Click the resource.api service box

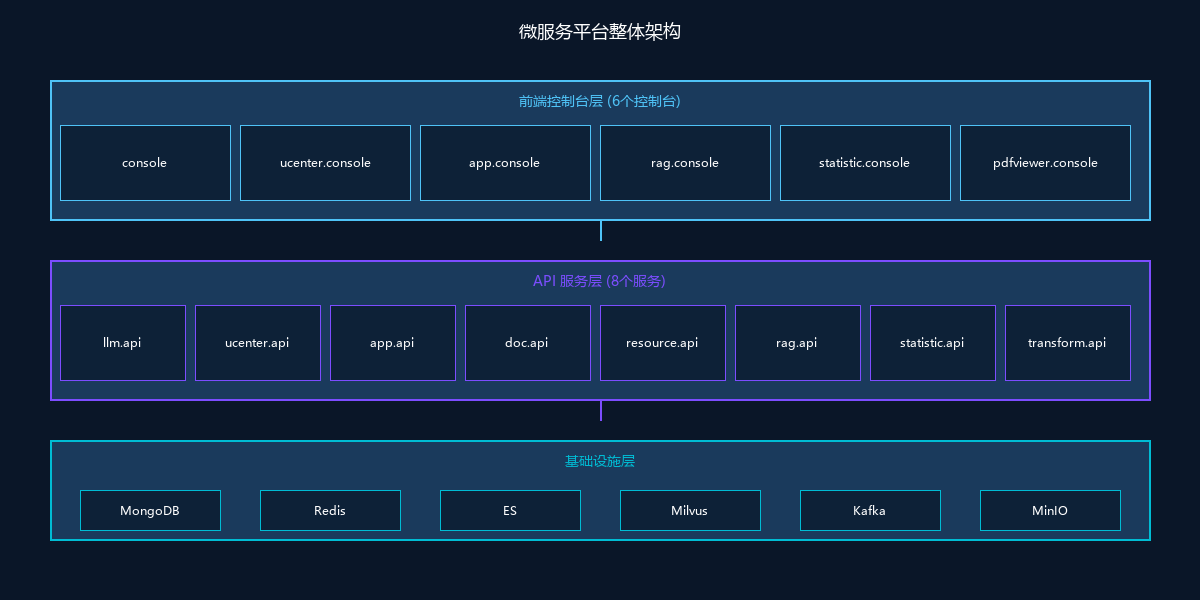[663, 343]
